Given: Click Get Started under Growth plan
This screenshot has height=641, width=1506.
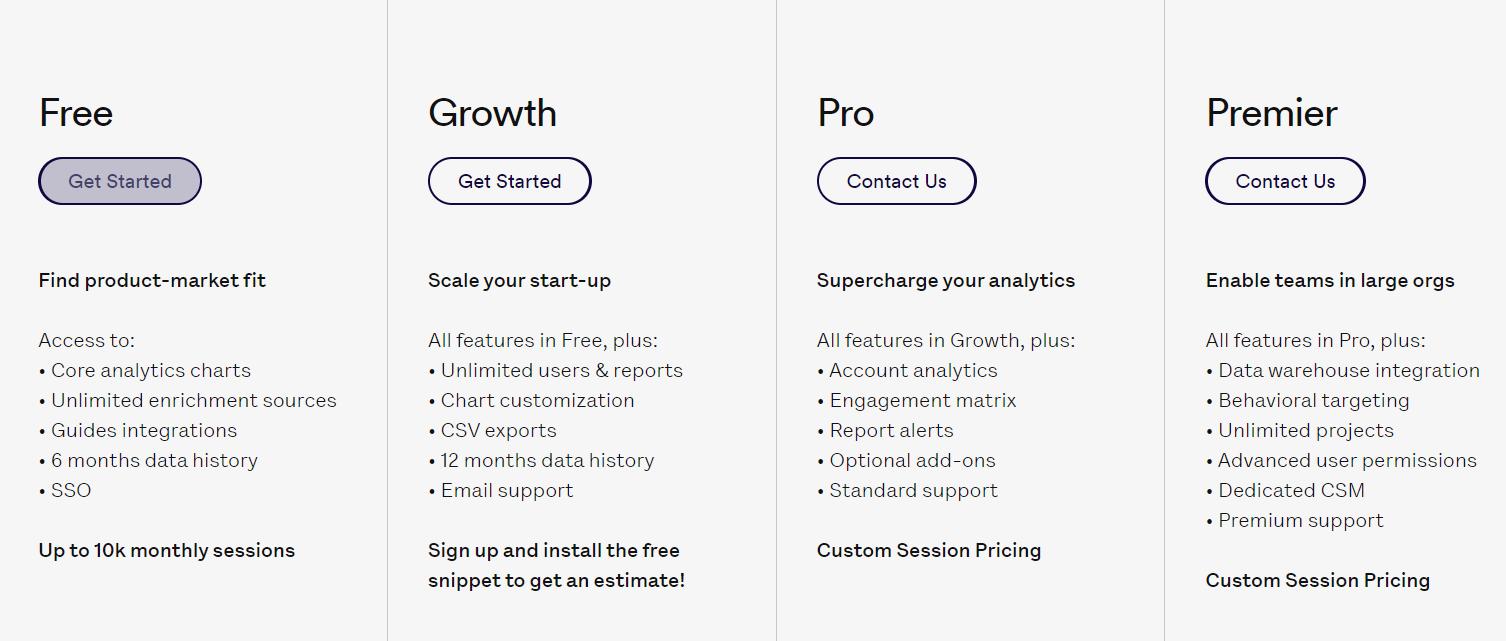Looking at the screenshot, I should coord(510,181).
